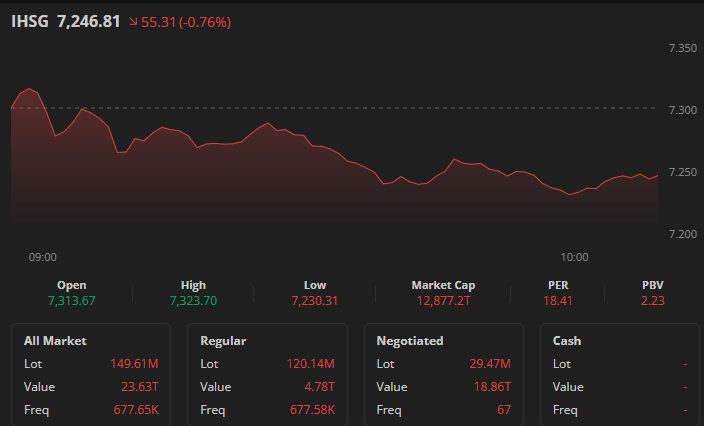
Task: Click the dashed previous-close reference line
Action: [334, 108]
